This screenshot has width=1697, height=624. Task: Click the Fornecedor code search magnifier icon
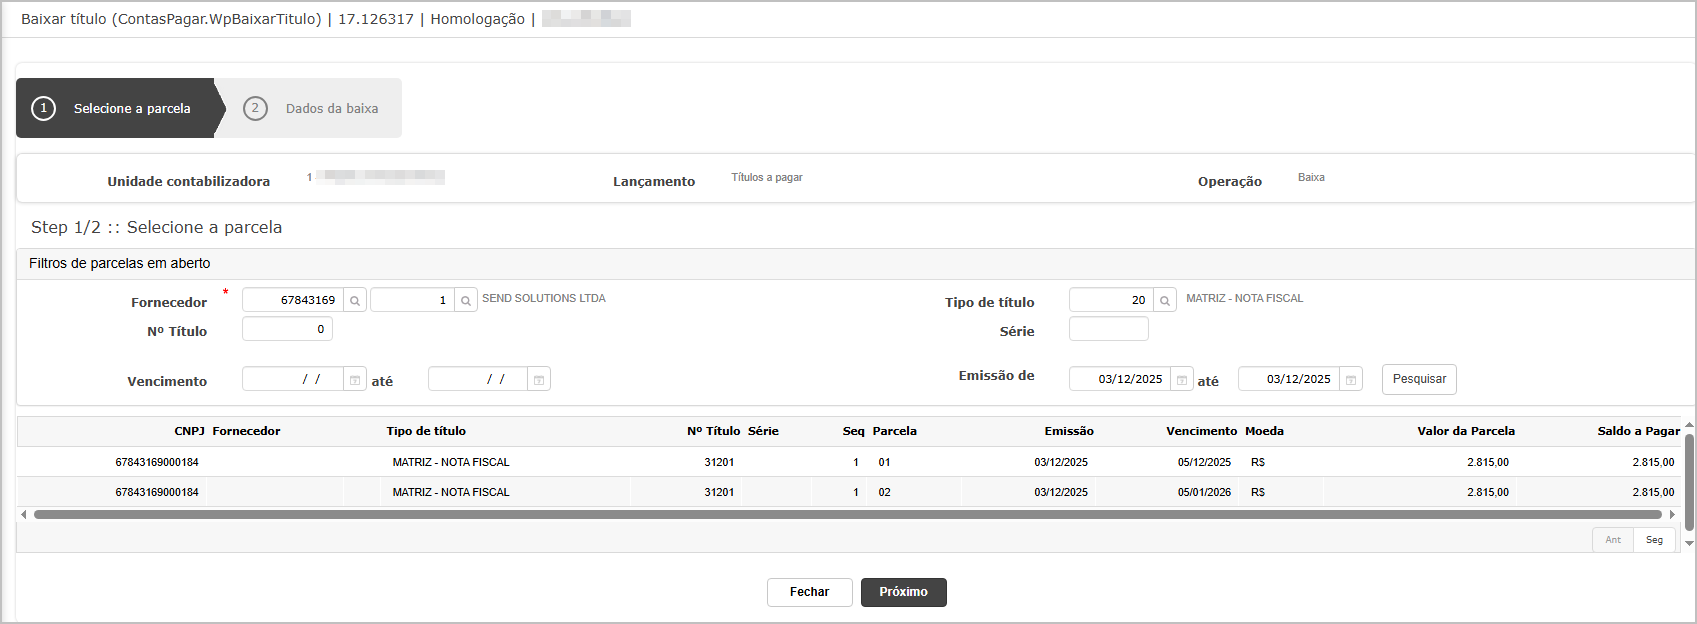355,300
